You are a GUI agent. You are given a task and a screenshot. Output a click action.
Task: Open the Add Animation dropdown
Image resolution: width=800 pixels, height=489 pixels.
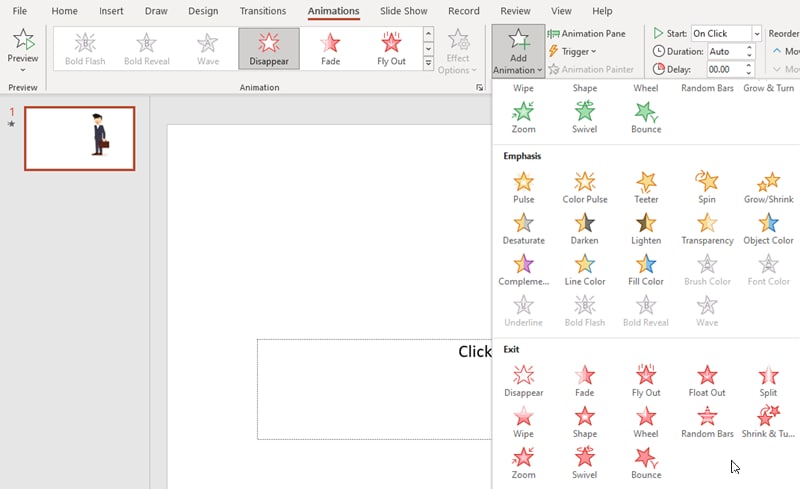click(x=518, y=52)
